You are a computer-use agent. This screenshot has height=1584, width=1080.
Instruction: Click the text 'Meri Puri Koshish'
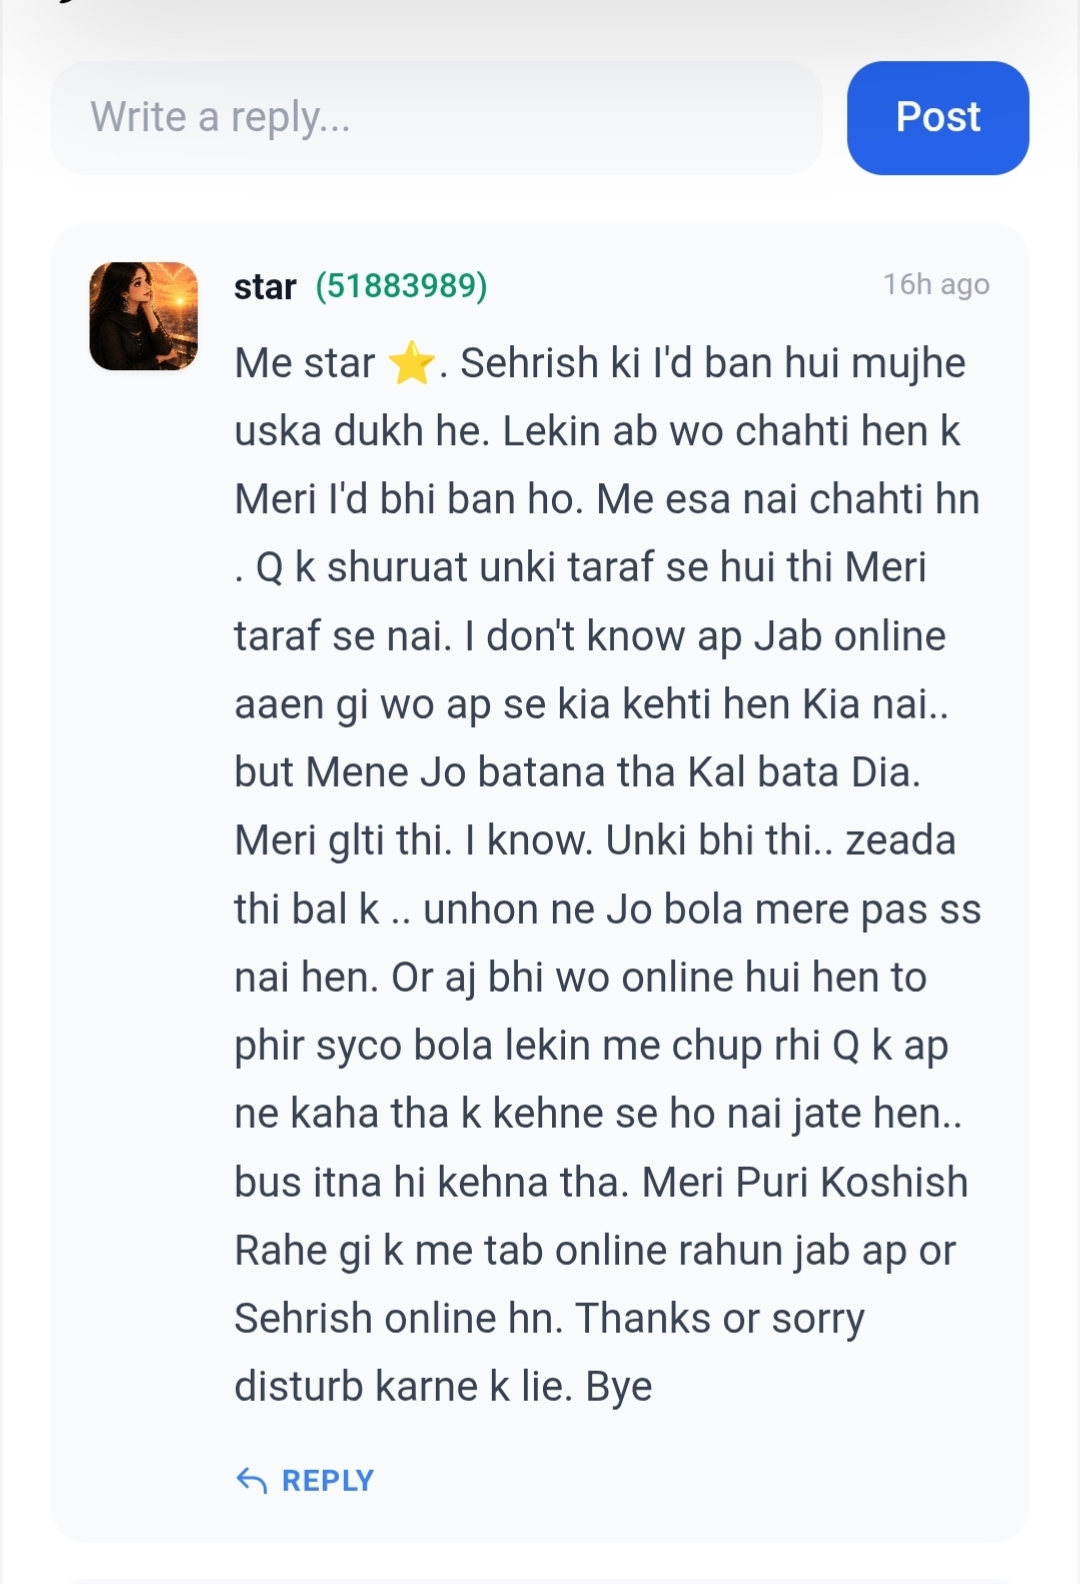[805, 1182]
